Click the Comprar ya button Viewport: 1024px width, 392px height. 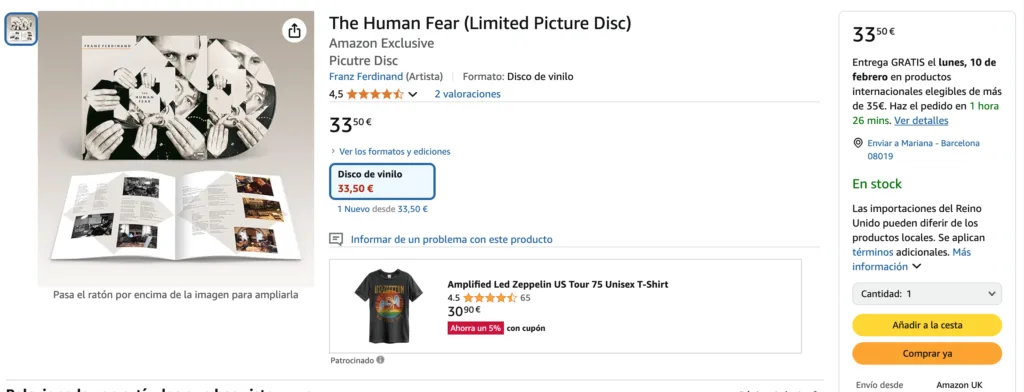pos(927,353)
